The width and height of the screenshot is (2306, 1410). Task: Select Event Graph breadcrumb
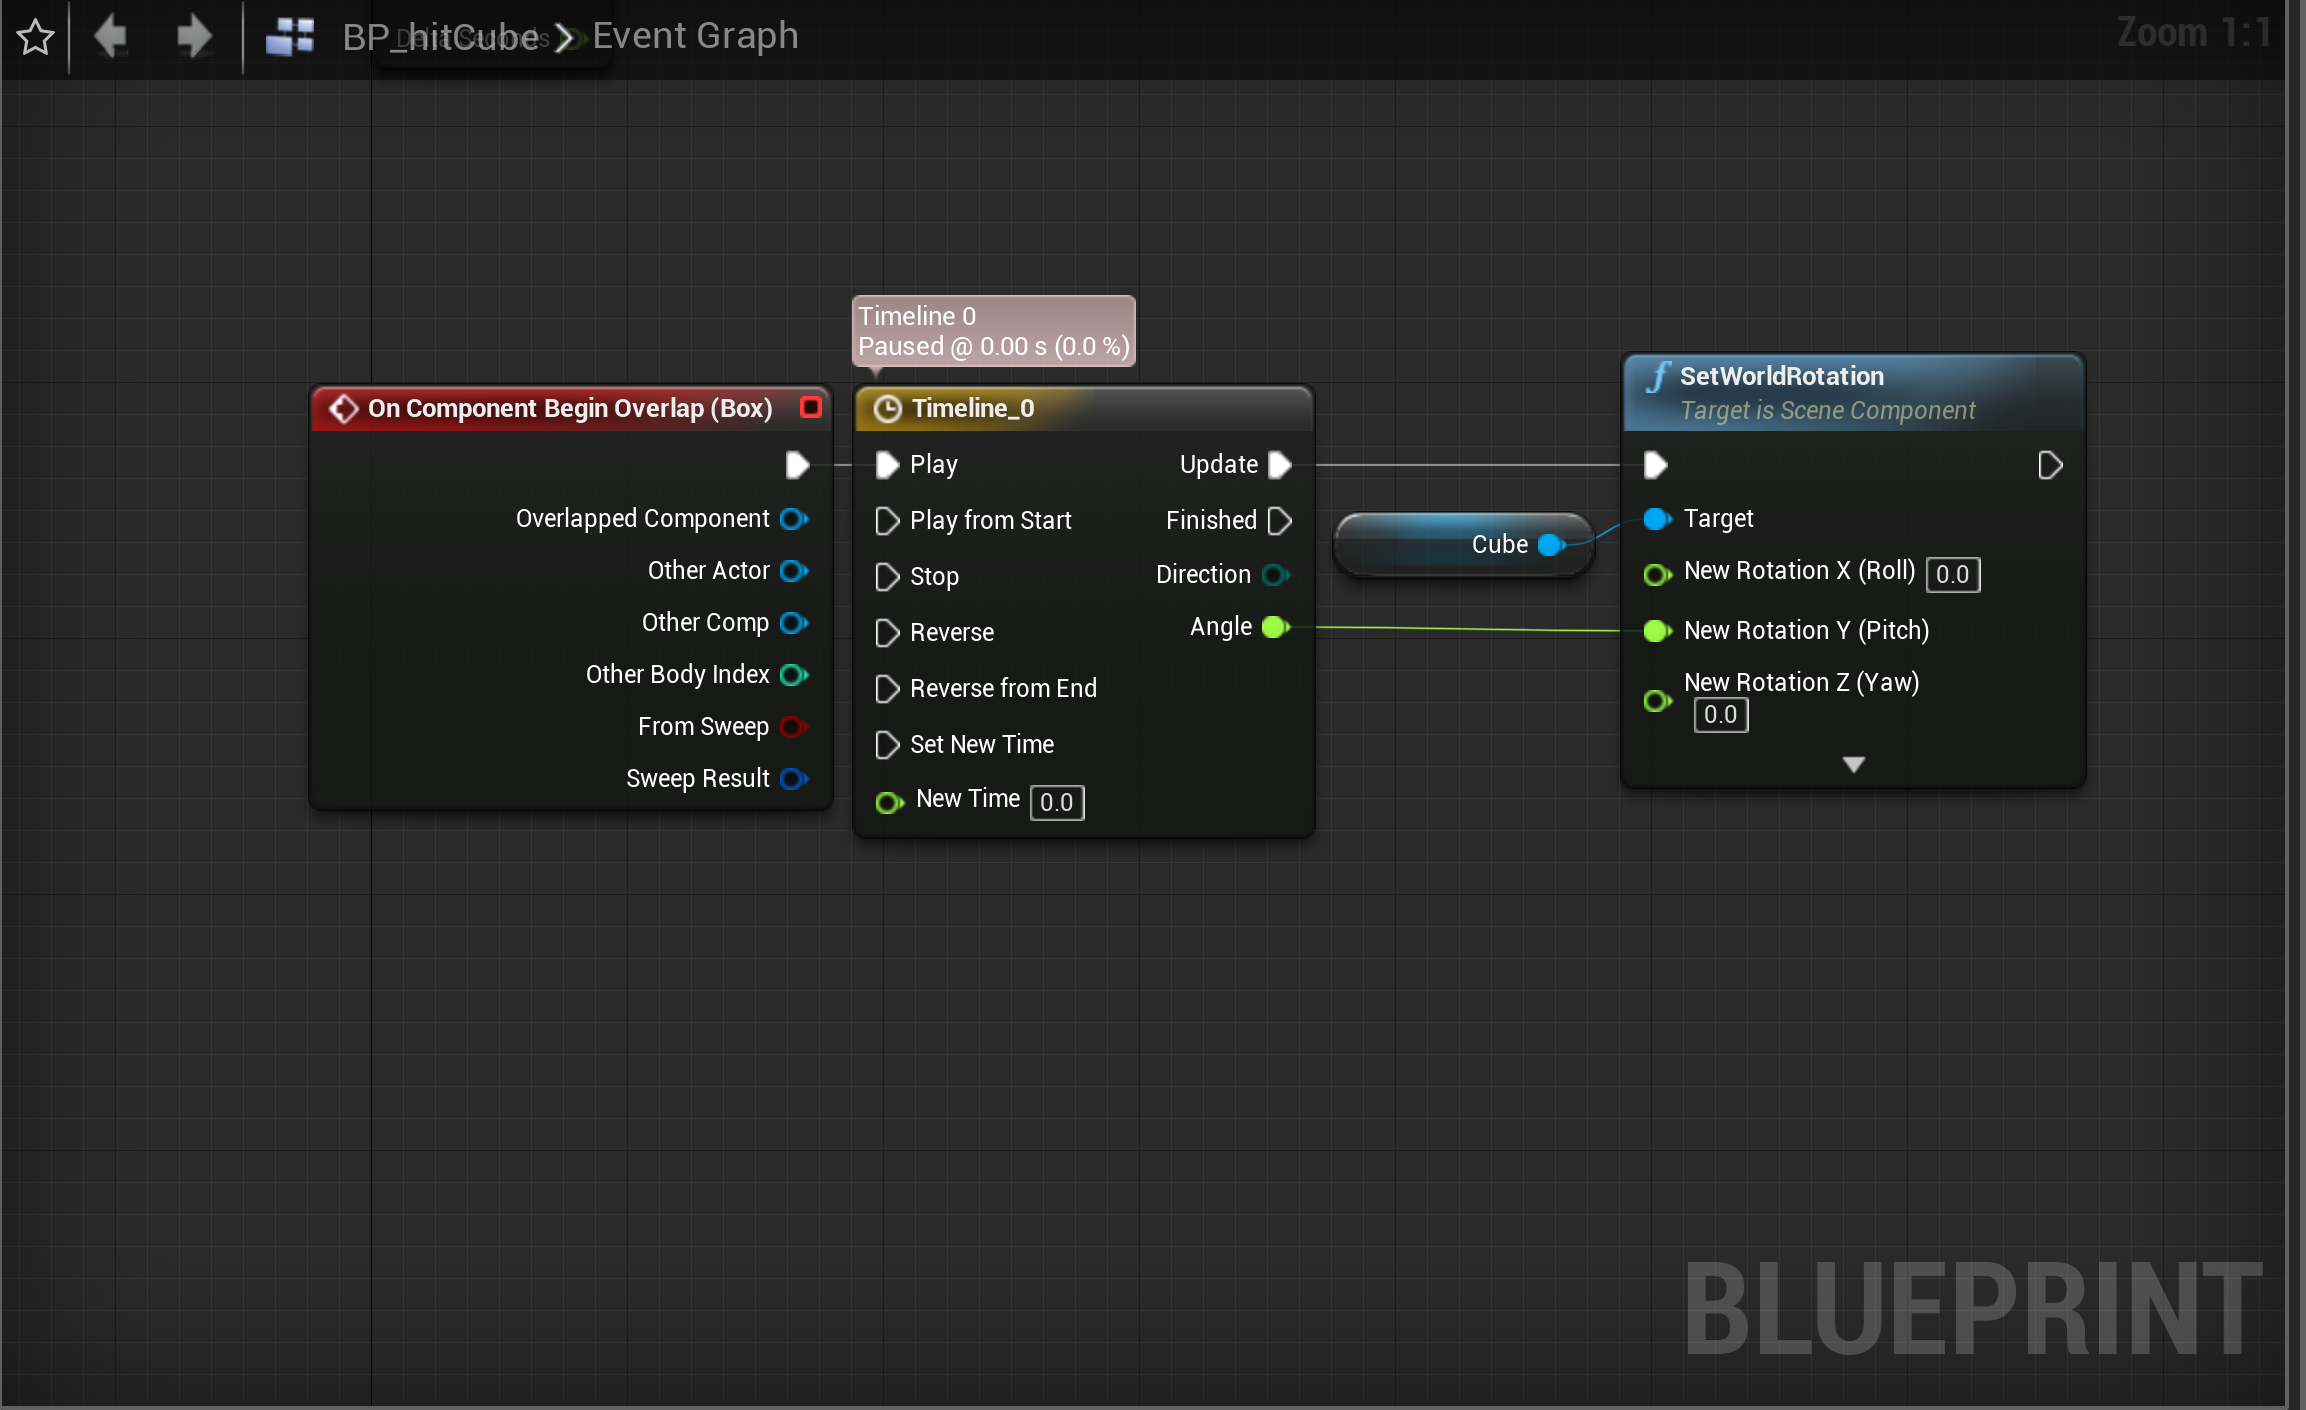tap(695, 36)
